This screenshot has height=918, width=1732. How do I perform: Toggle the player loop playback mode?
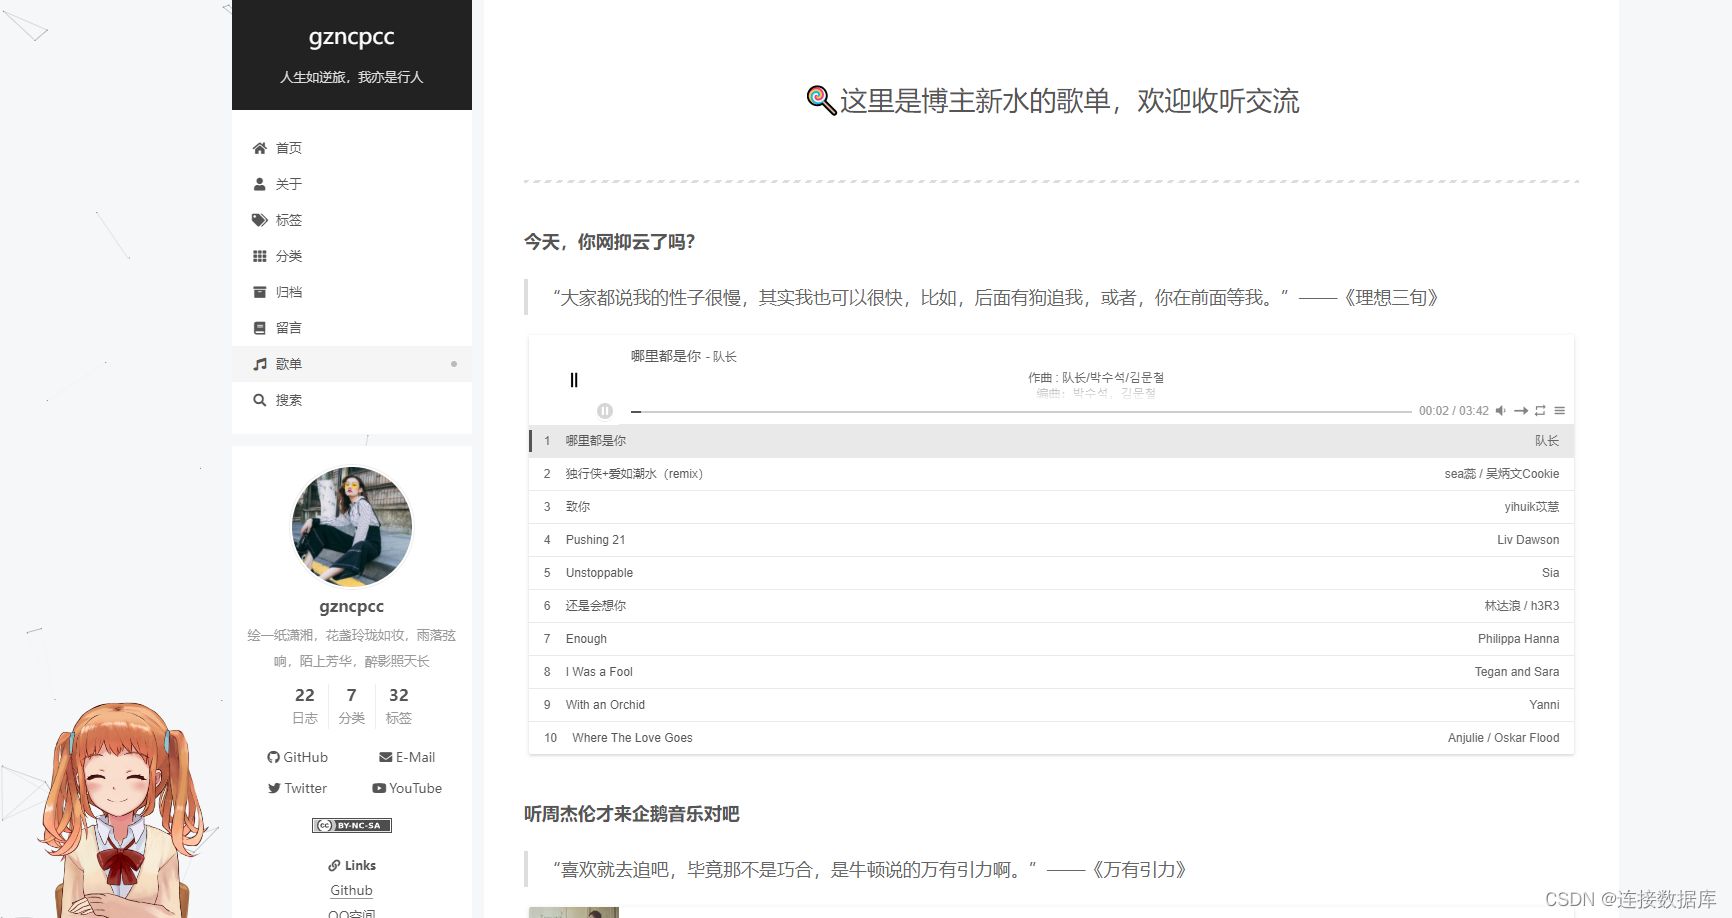(1541, 410)
